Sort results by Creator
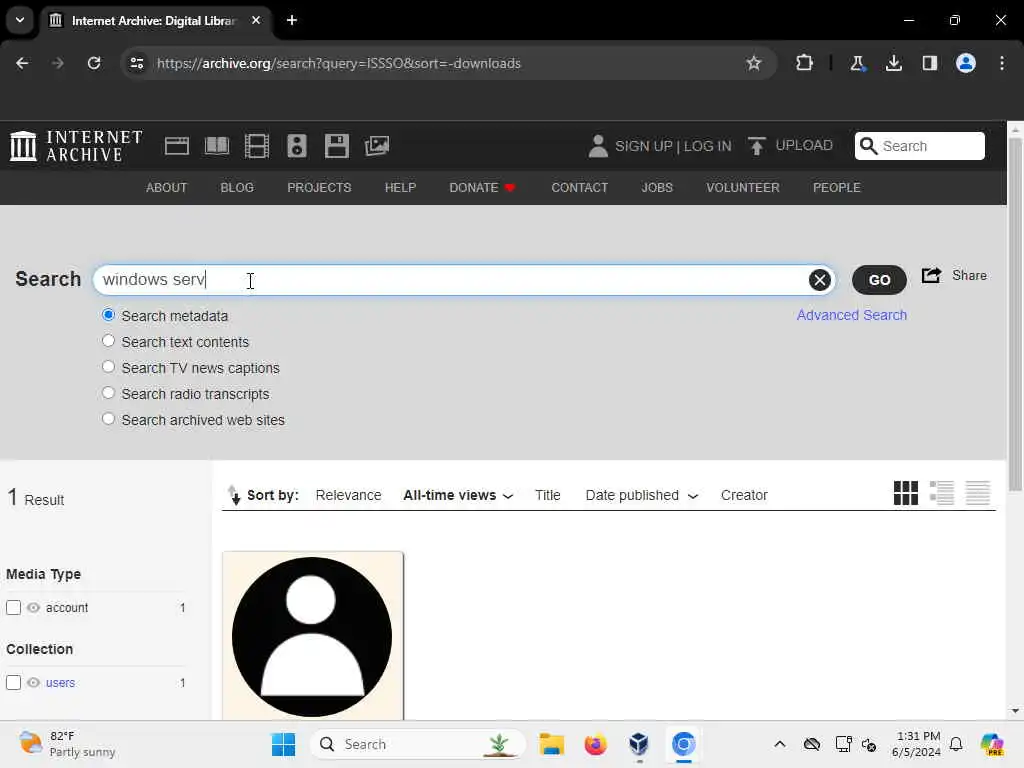This screenshot has width=1024, height=768. 744,496
